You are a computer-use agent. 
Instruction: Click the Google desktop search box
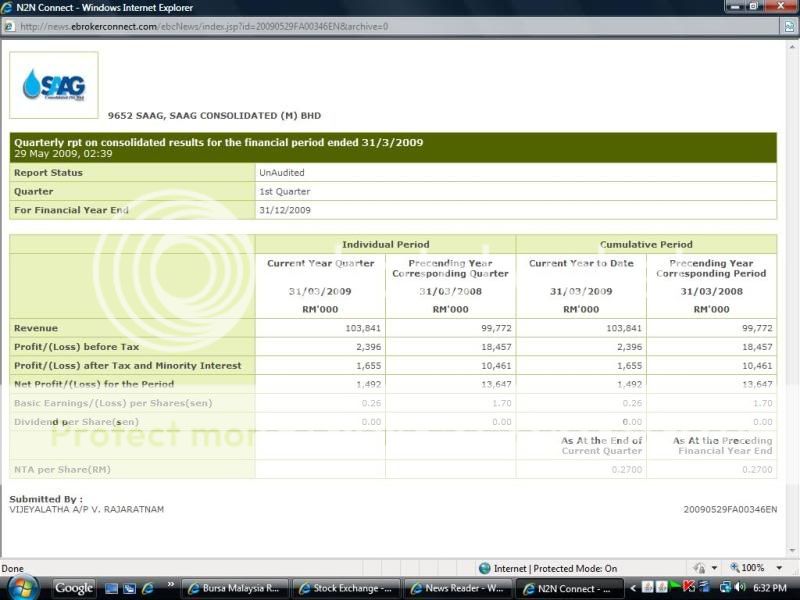pos(74,588)
